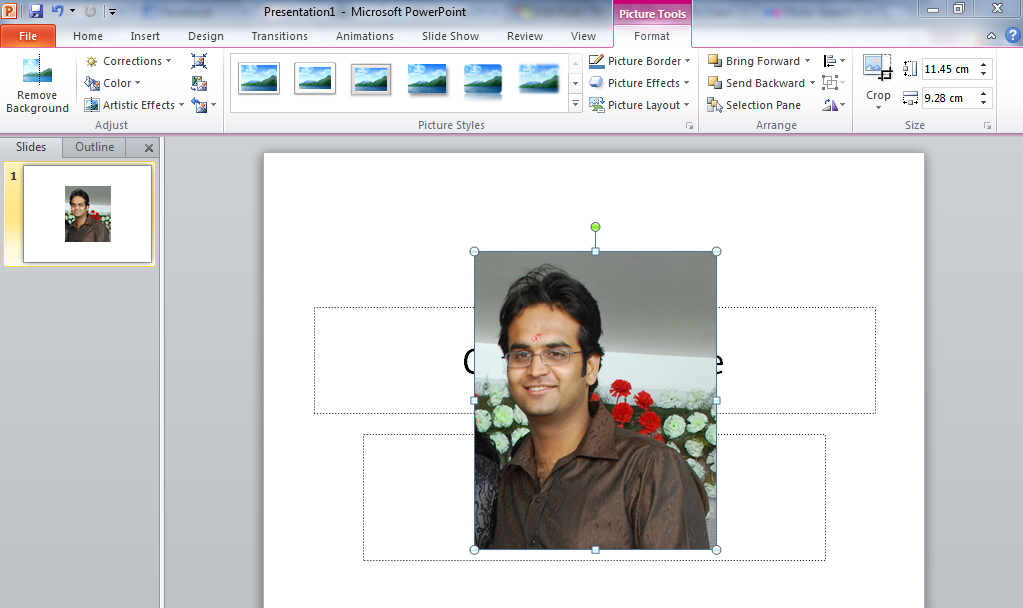Viewport: 1023px width, 608px height.
Task: Decrease the shape width with down arrow
Action: 984,103
